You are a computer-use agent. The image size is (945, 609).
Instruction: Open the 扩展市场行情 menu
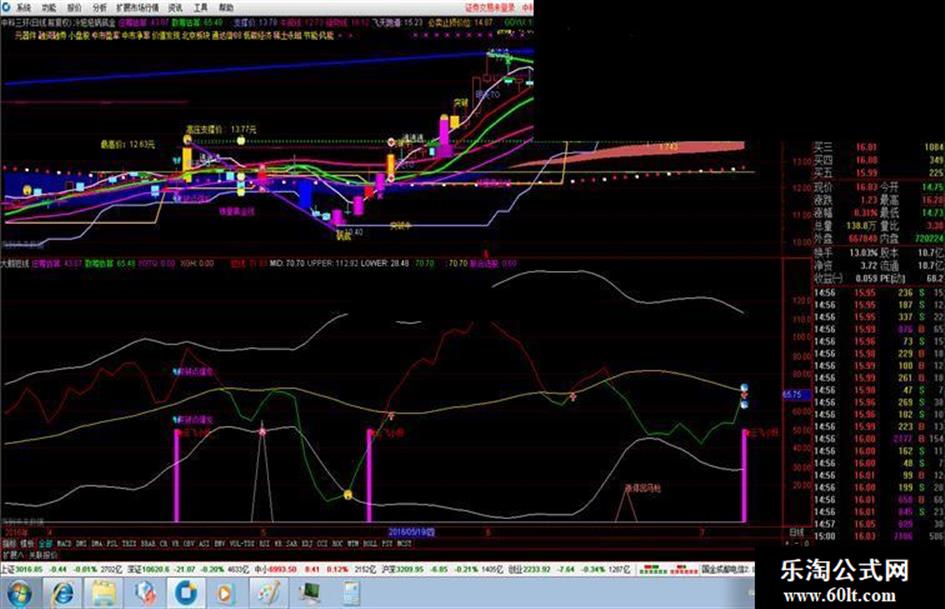(137, 8)
